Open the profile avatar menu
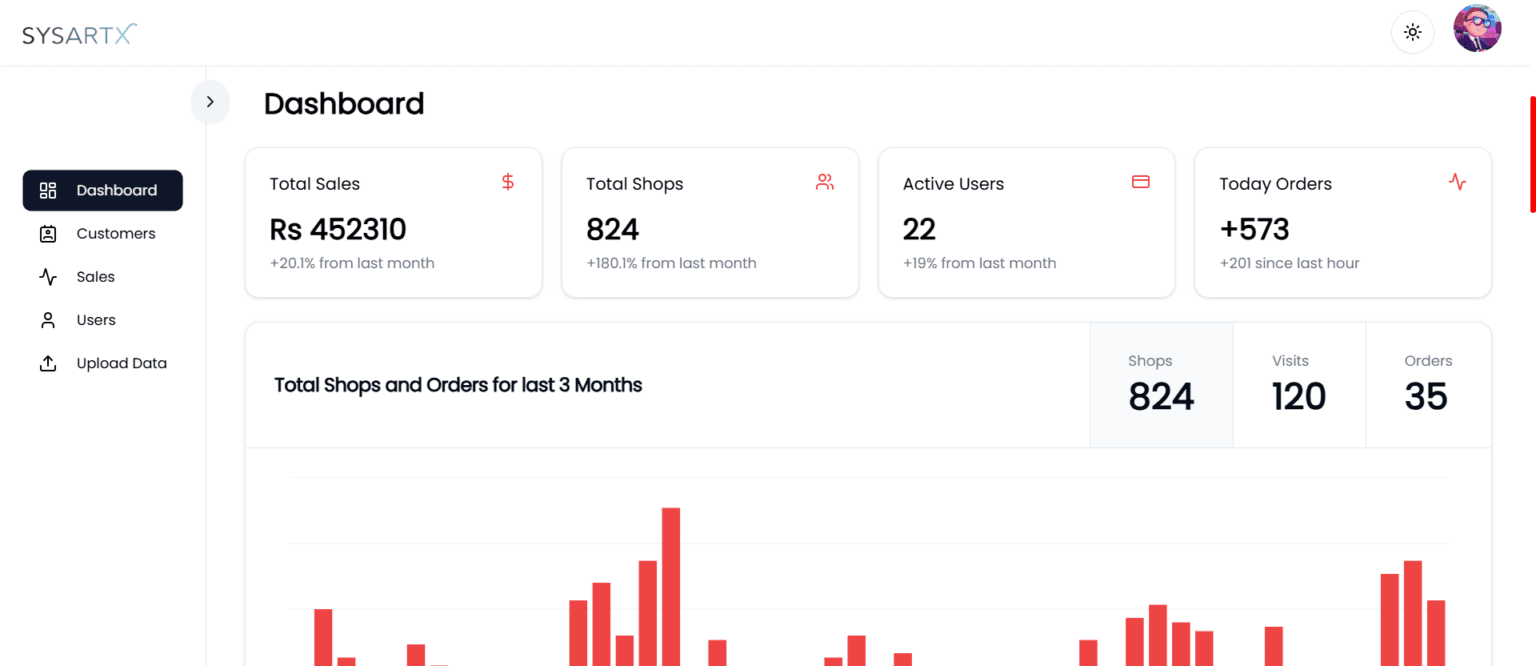 coord(1477,28)
